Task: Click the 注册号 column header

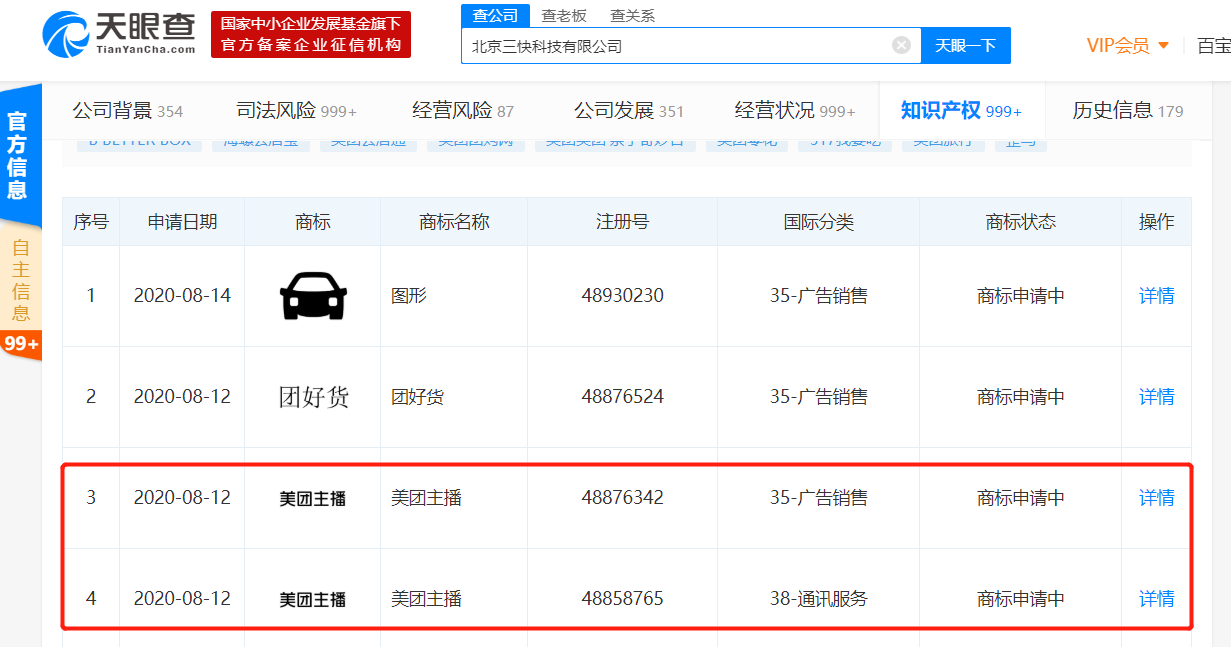Action: [x=622, y=222]
